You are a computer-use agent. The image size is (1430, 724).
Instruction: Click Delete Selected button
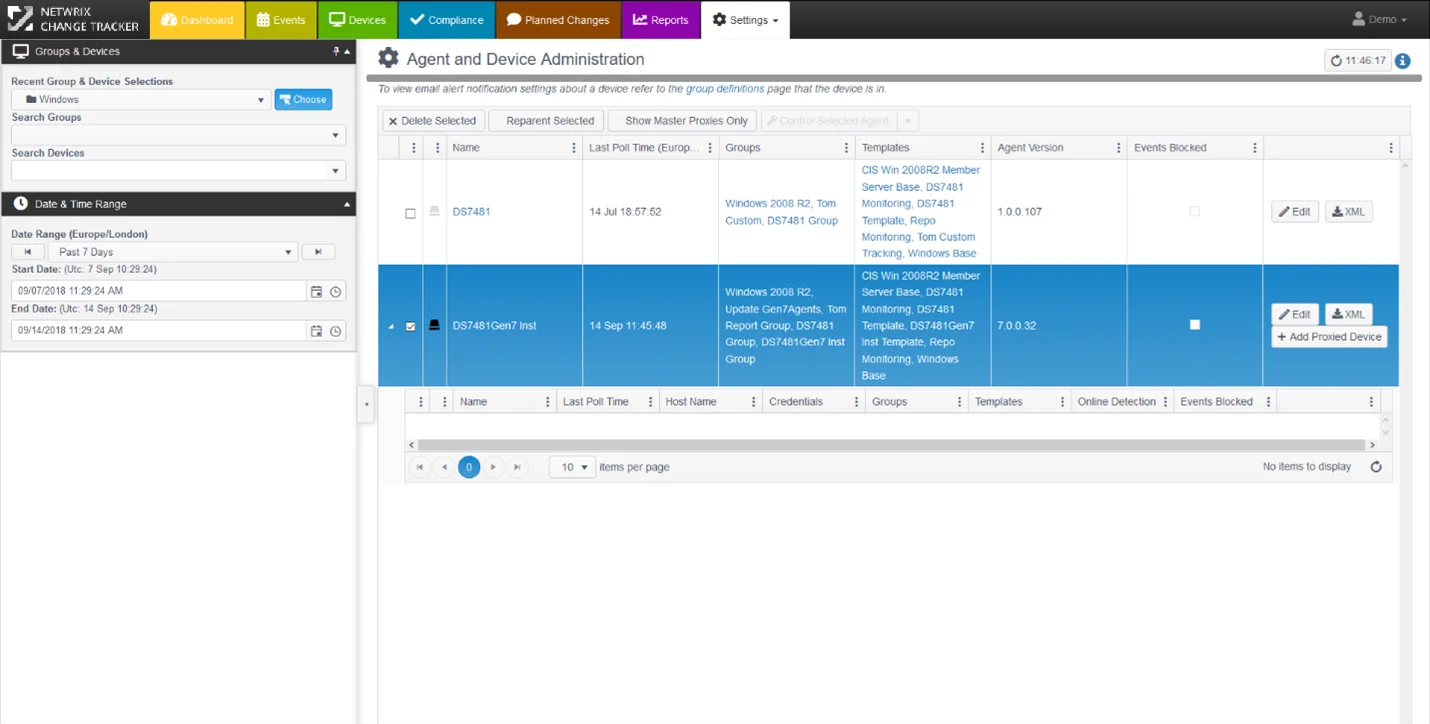coord(433,121)
